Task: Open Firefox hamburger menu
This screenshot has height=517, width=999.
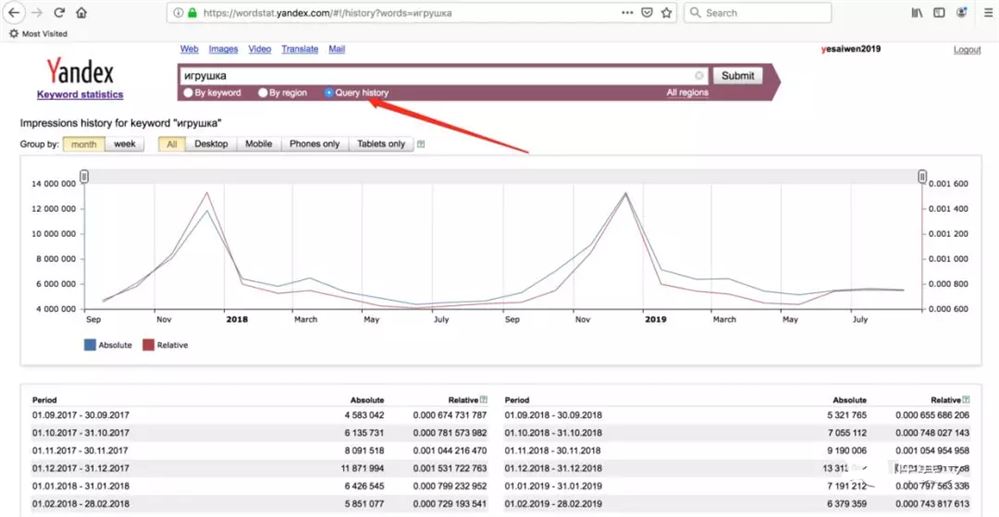Action: (988, 12)
